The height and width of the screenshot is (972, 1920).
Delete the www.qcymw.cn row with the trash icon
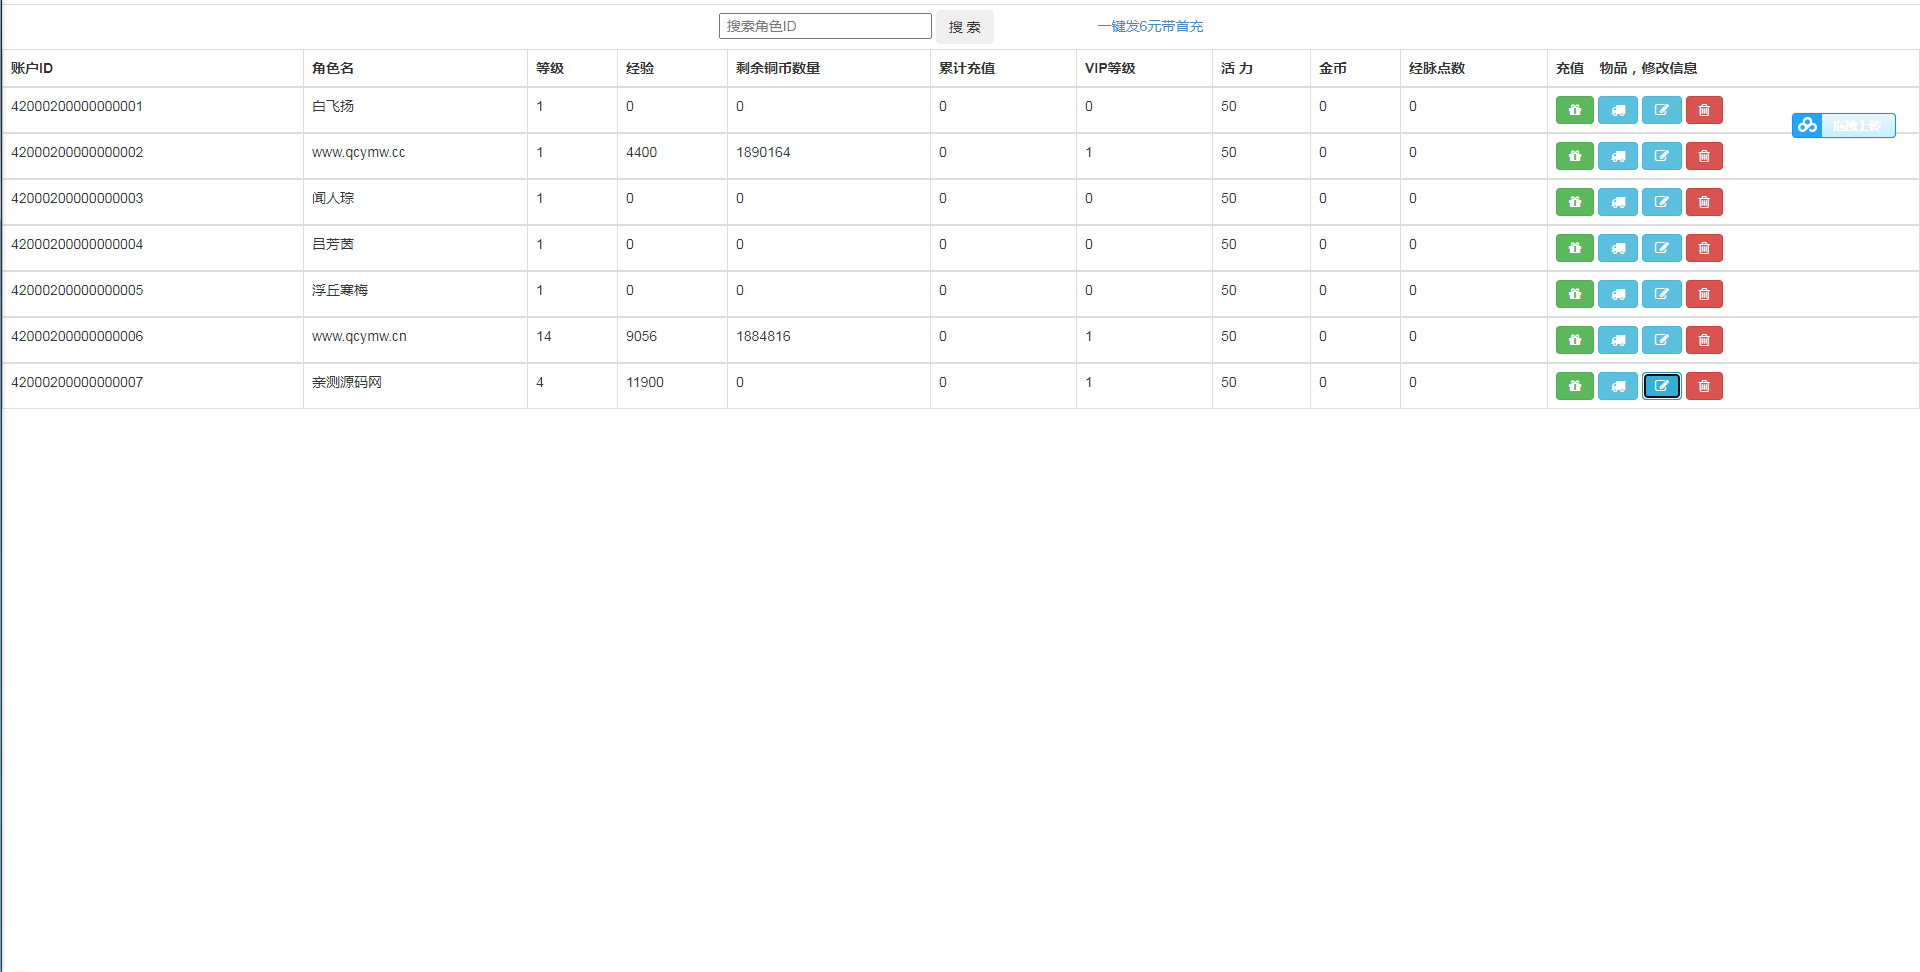point(1704,340)
